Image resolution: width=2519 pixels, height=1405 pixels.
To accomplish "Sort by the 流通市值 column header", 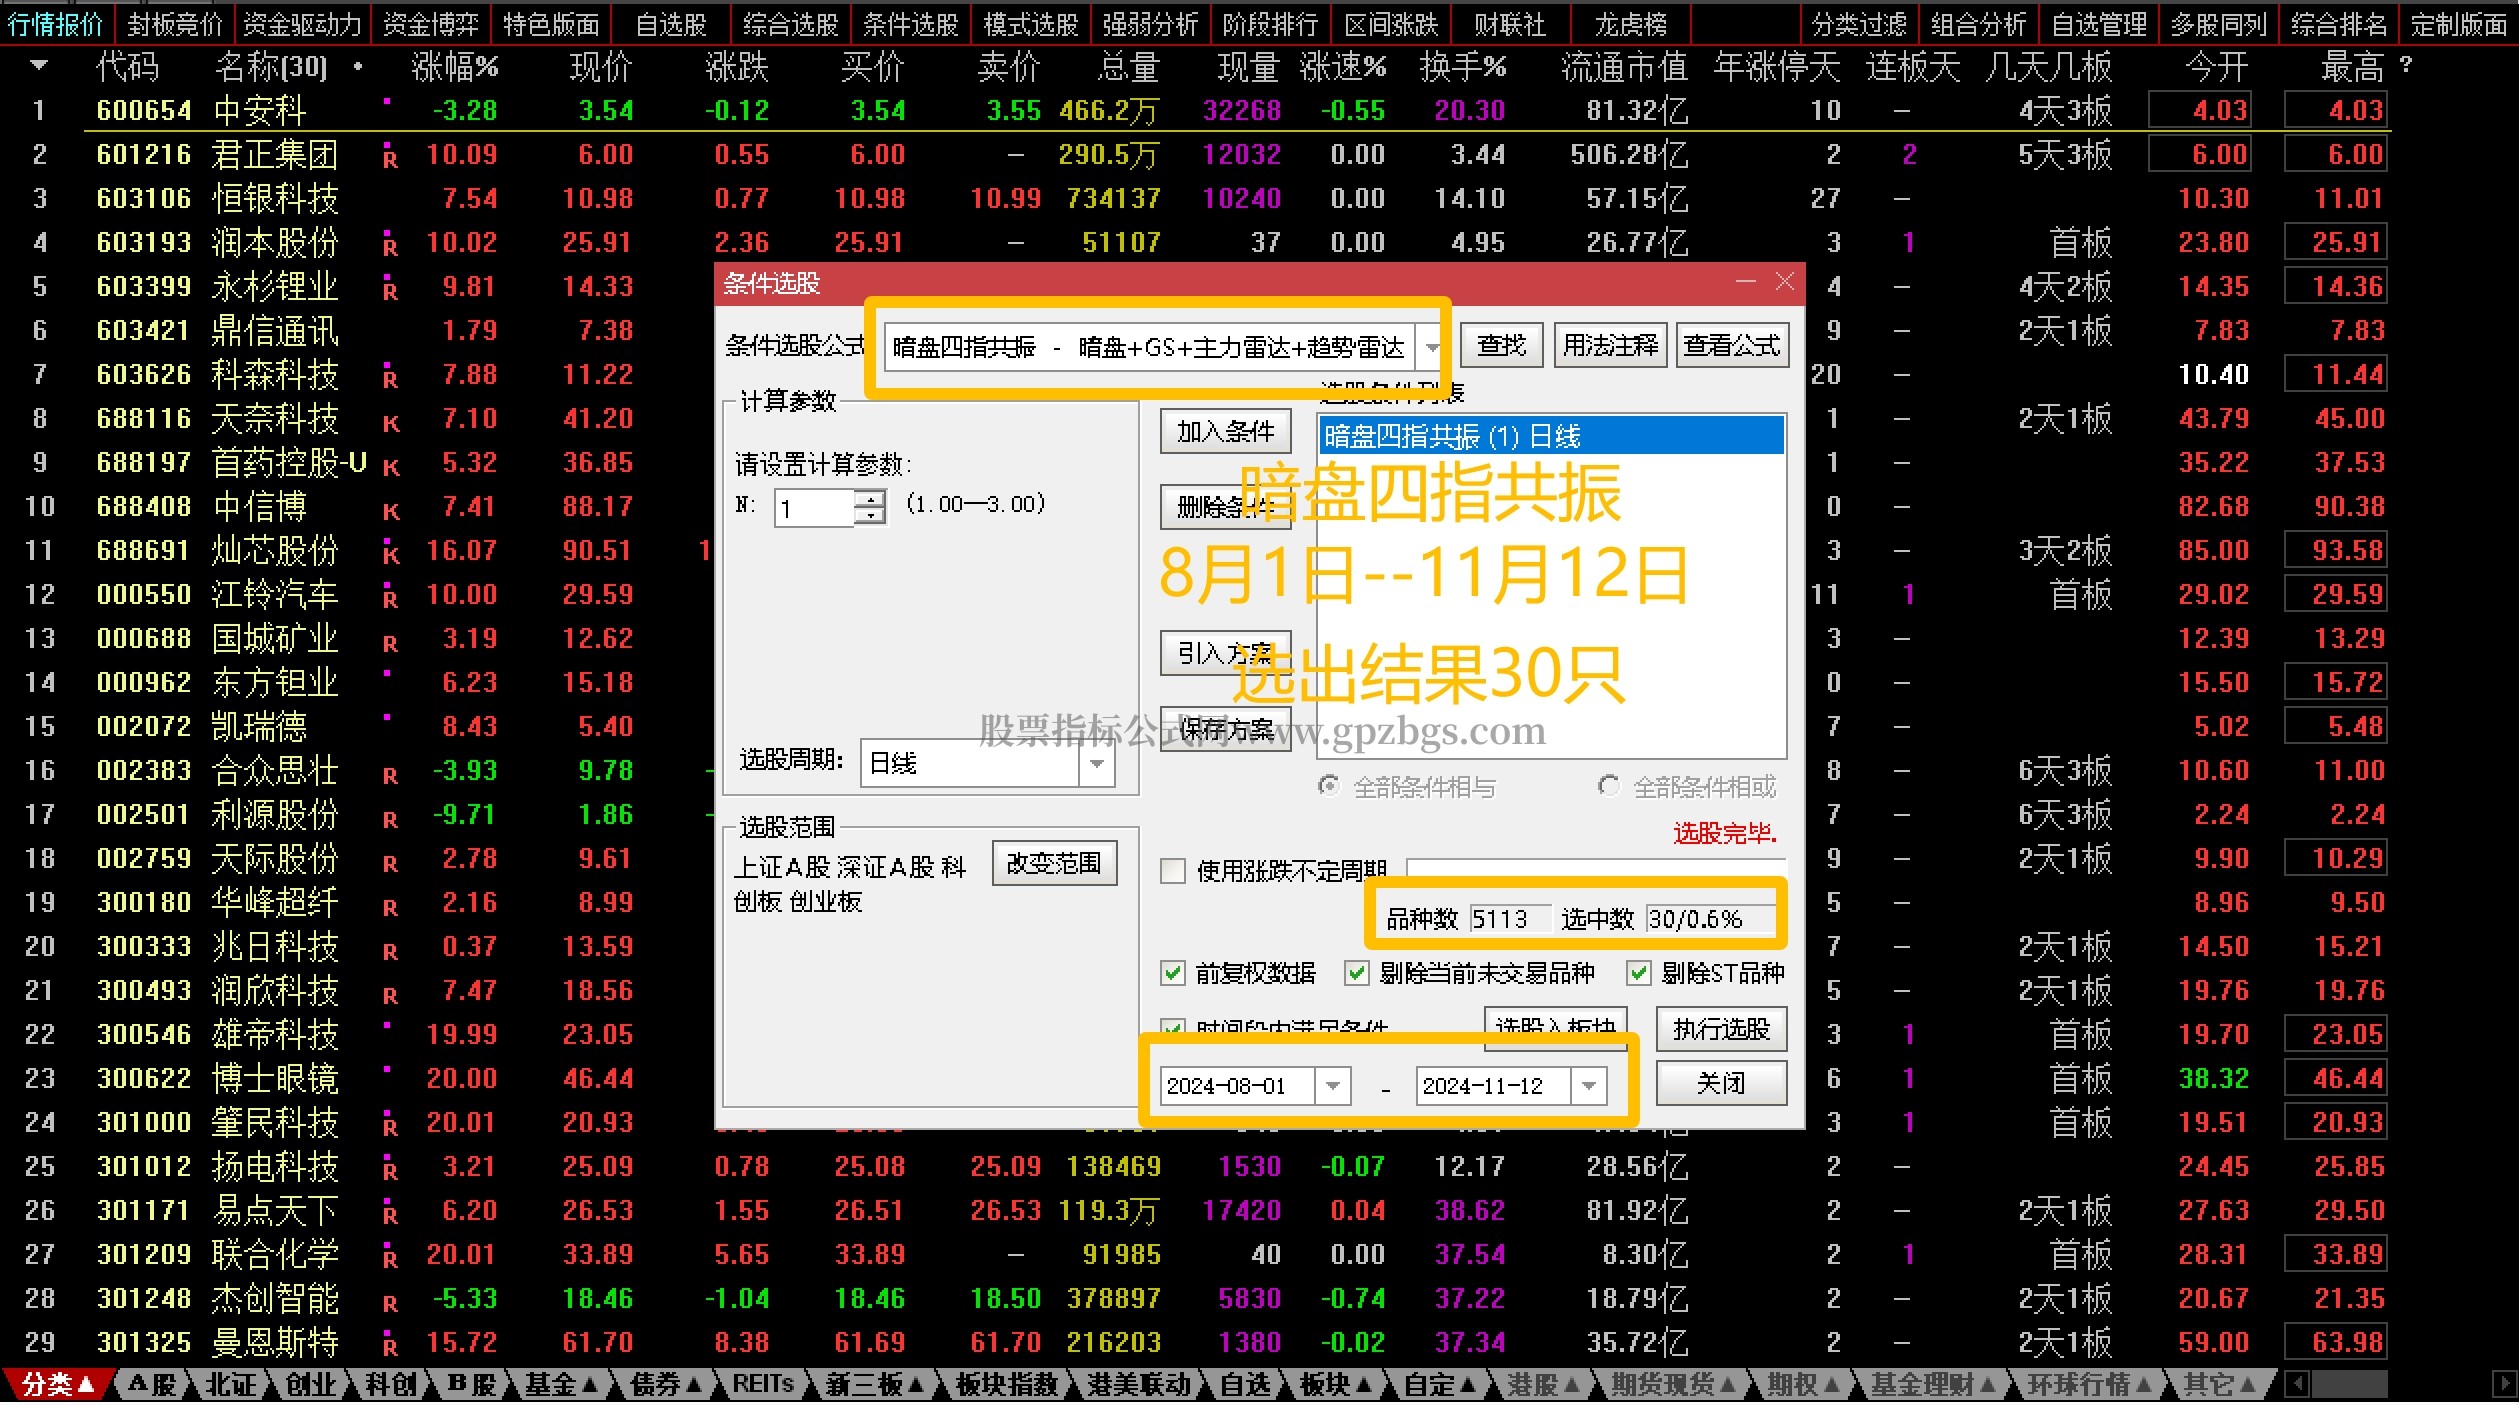I will [x=1624, y=67].
